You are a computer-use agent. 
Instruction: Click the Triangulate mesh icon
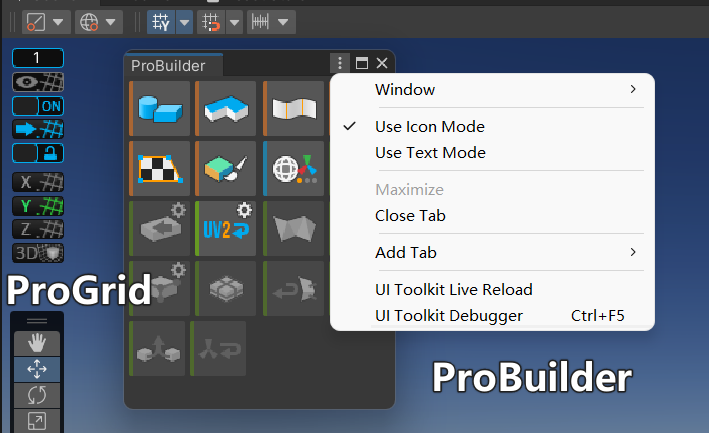293,229
